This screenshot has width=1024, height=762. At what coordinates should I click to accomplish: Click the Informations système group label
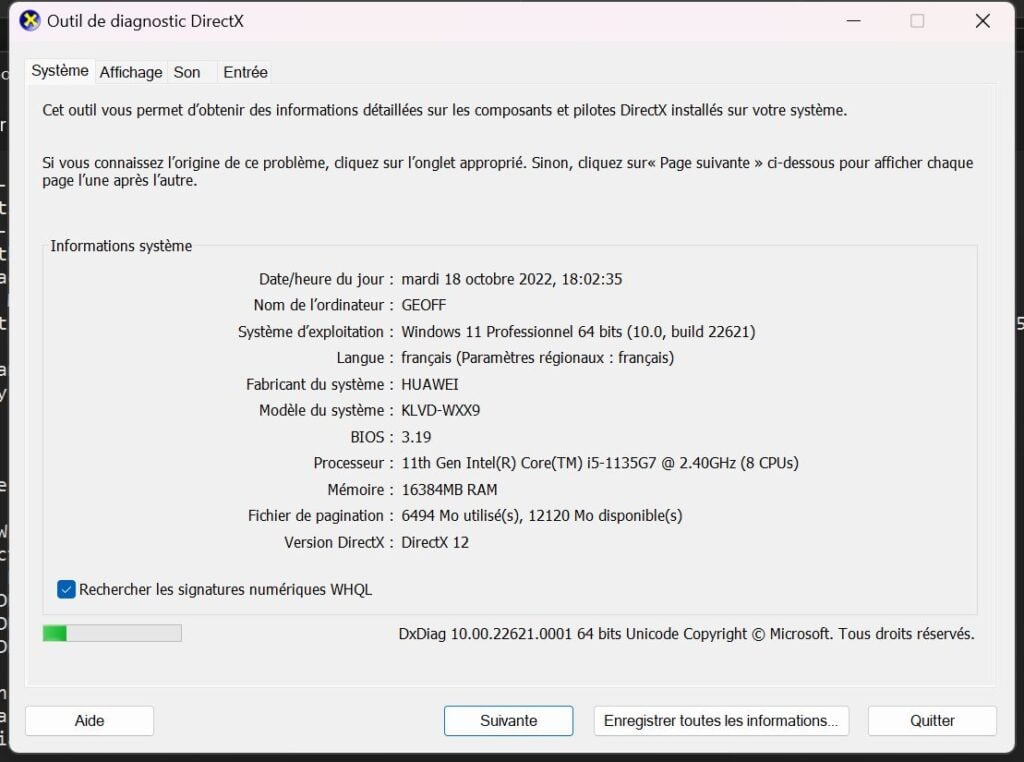[121, 246]
